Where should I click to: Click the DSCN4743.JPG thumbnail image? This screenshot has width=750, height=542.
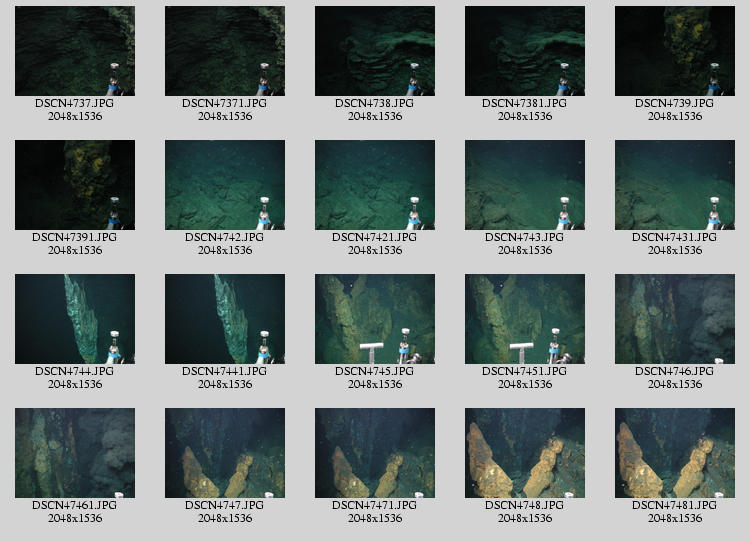coord(525,185)
